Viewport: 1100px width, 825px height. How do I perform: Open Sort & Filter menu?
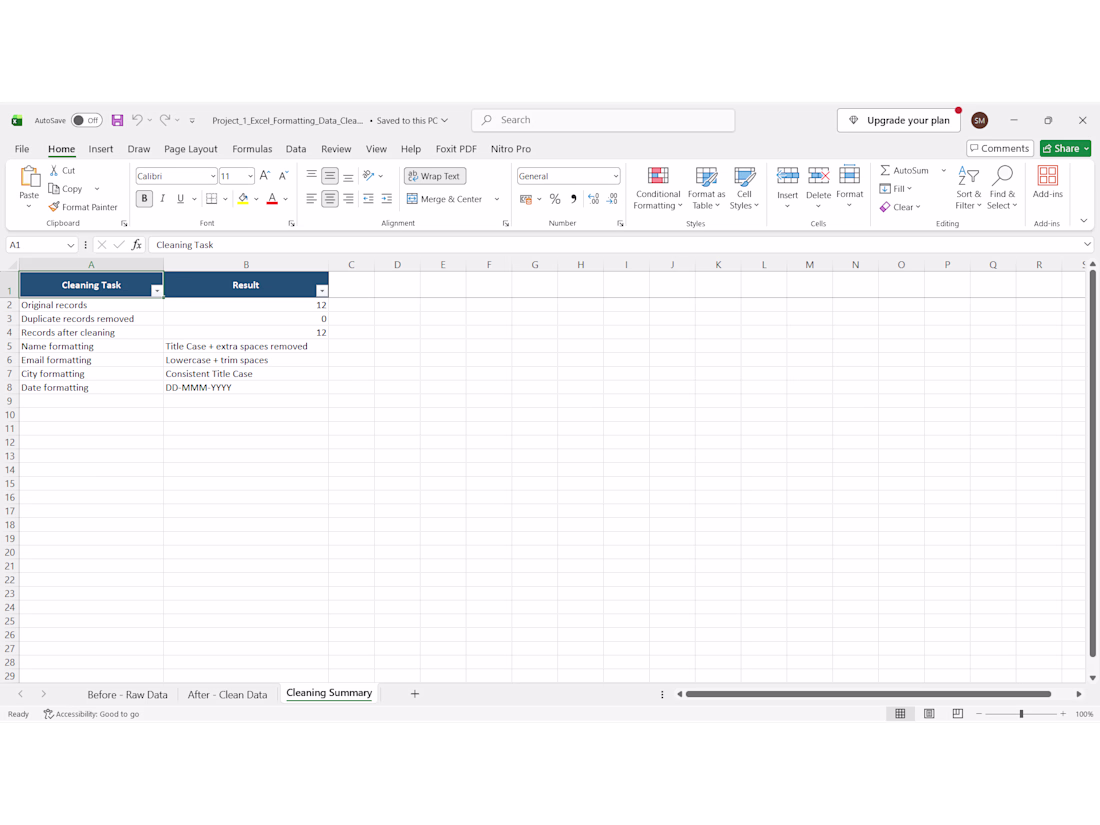point(968,188)
